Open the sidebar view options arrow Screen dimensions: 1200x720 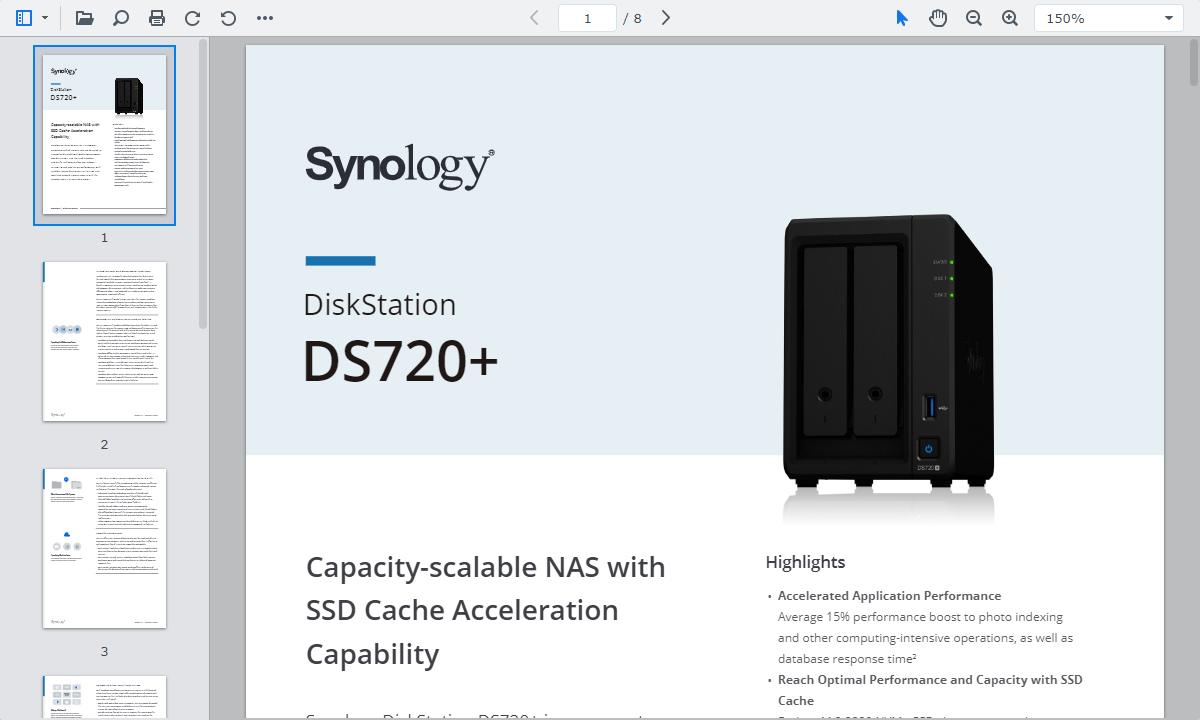point(44,17)
